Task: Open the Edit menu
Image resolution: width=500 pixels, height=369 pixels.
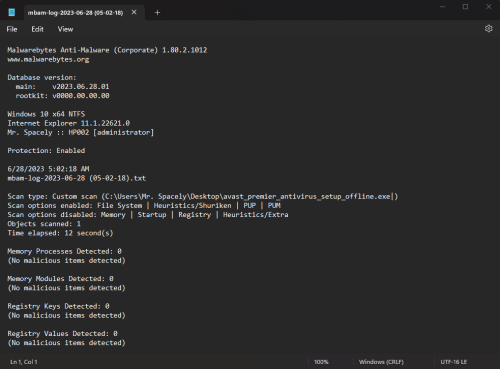Action: pyautogui.click(x=37, y=29)
